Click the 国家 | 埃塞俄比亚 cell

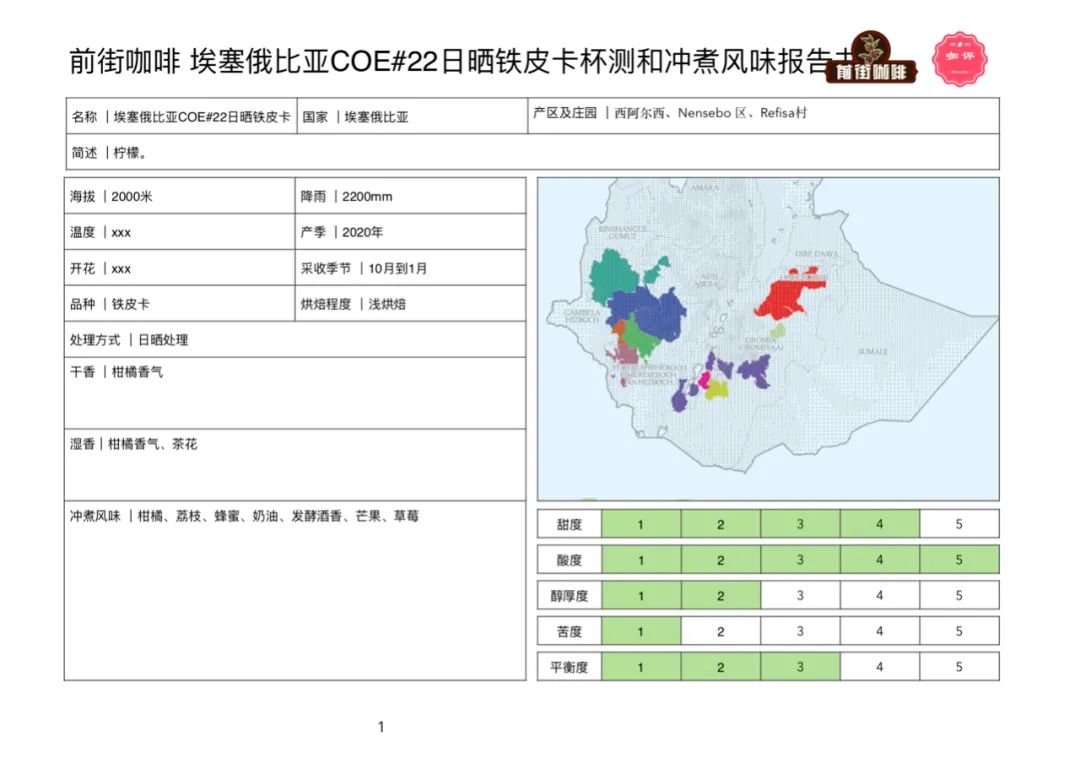pyautogui.click(x=412, y=116)
